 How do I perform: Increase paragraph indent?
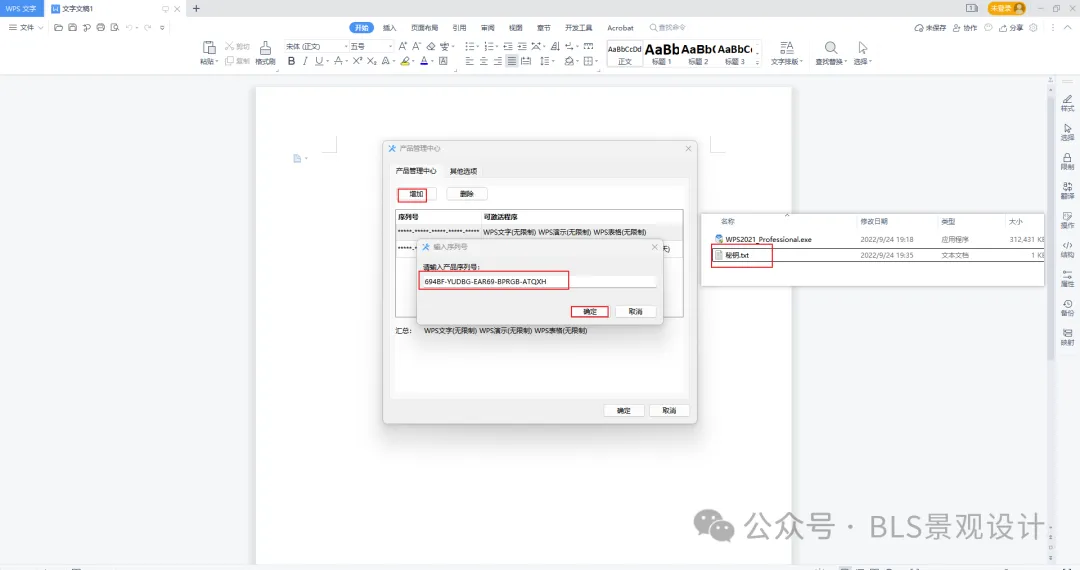point(522,46)
